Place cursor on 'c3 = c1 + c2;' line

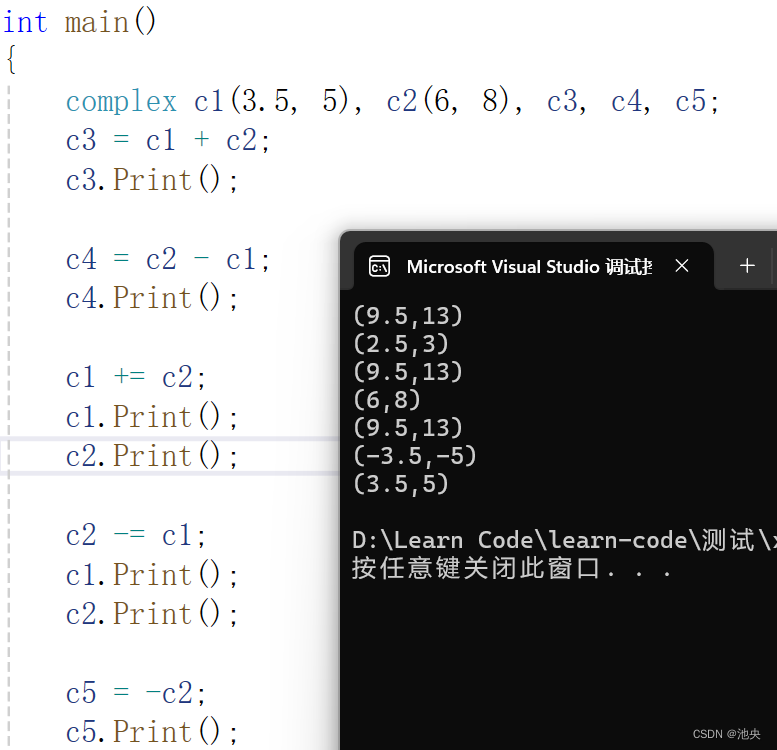168,140
